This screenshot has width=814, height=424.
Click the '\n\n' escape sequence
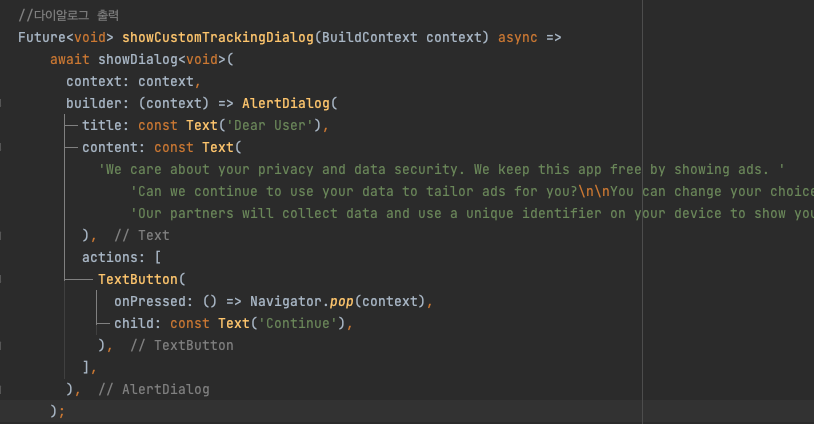pyautogui.click(x=594, y=192)
